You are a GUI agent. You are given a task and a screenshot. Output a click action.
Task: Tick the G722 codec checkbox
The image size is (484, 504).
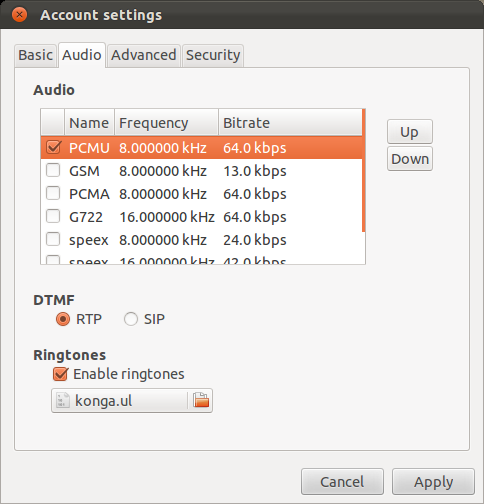coord(53,216)
